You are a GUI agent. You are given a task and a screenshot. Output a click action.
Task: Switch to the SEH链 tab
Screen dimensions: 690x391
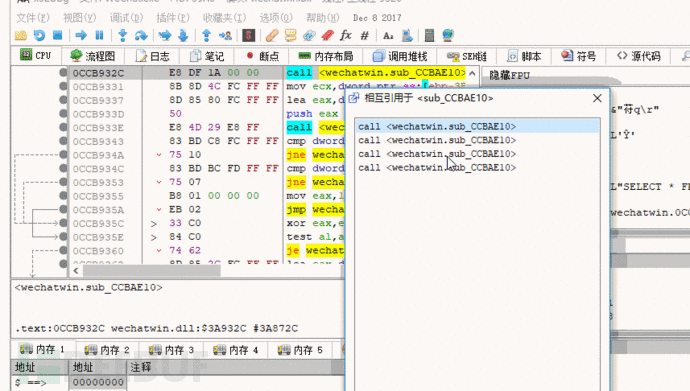click(466, 56)
